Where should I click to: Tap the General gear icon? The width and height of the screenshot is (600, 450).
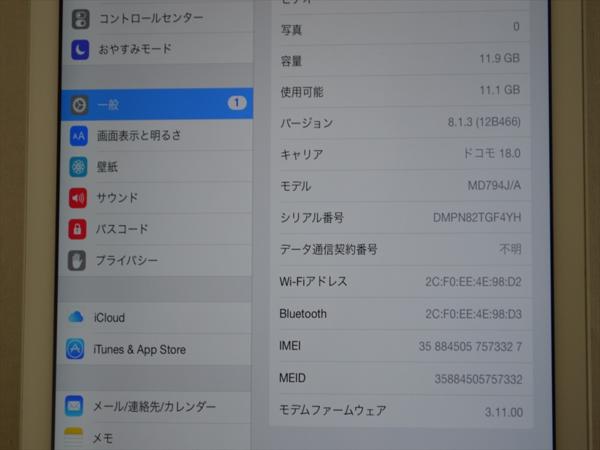point(80,105)
